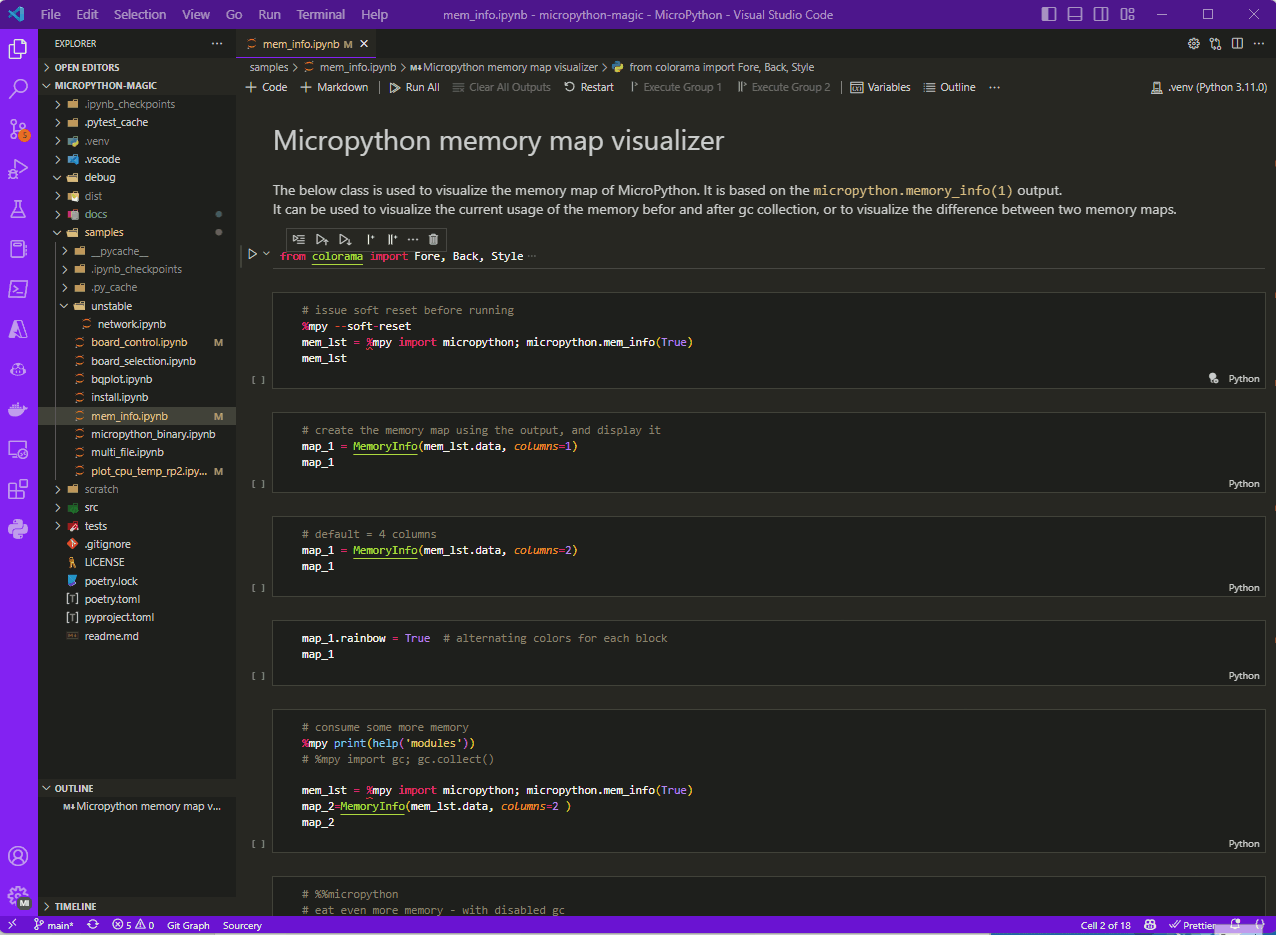Open the Explorer view in activity bar
The width and height of the screenshot is (1276, 935).
coord(18,48)
